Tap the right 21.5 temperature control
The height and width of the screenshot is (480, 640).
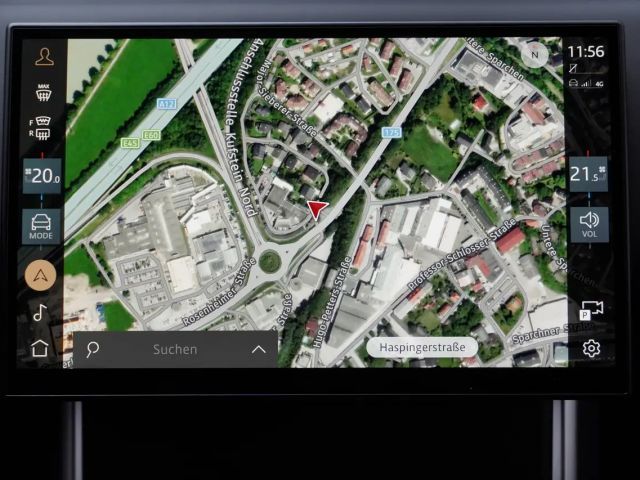pyautogui.click(x=588, y=174)
